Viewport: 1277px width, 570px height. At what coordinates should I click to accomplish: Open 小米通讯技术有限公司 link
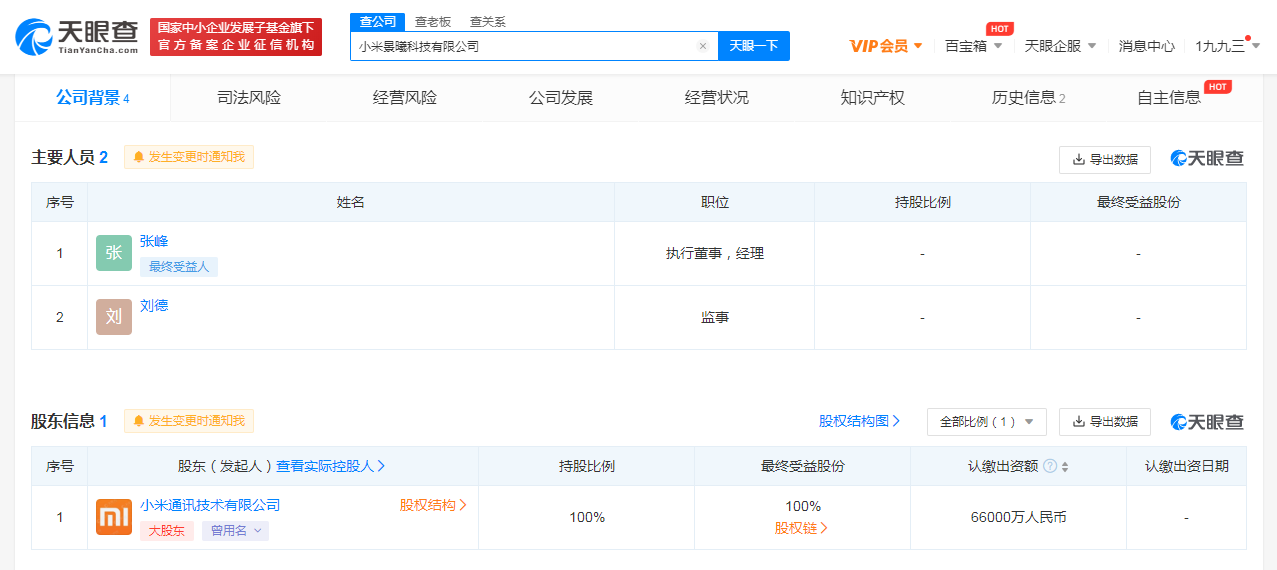pyautogui.click(x=210, y=505)
